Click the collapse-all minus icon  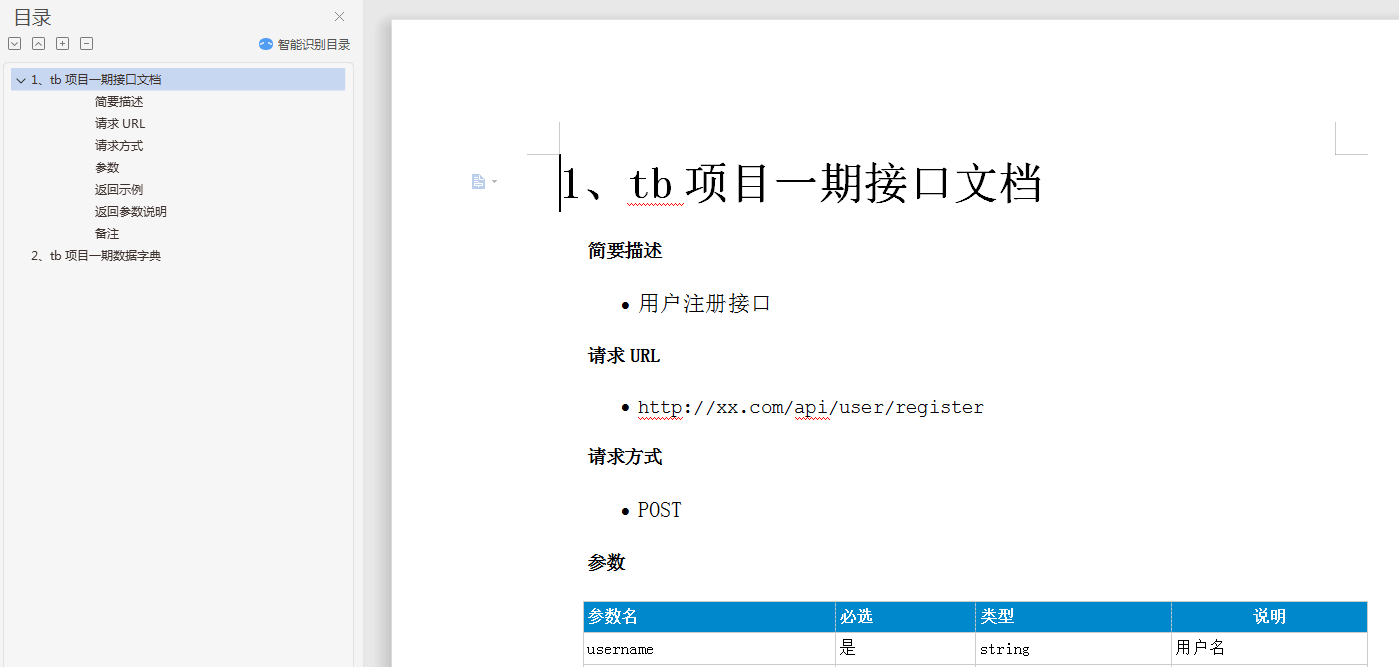click(86, 43)
